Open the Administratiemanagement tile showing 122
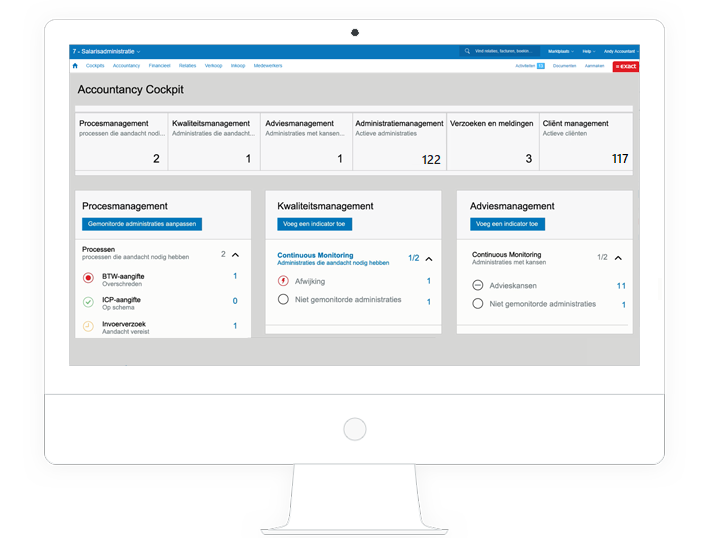Viewport: 708px width, 538px height. [399, 142]
